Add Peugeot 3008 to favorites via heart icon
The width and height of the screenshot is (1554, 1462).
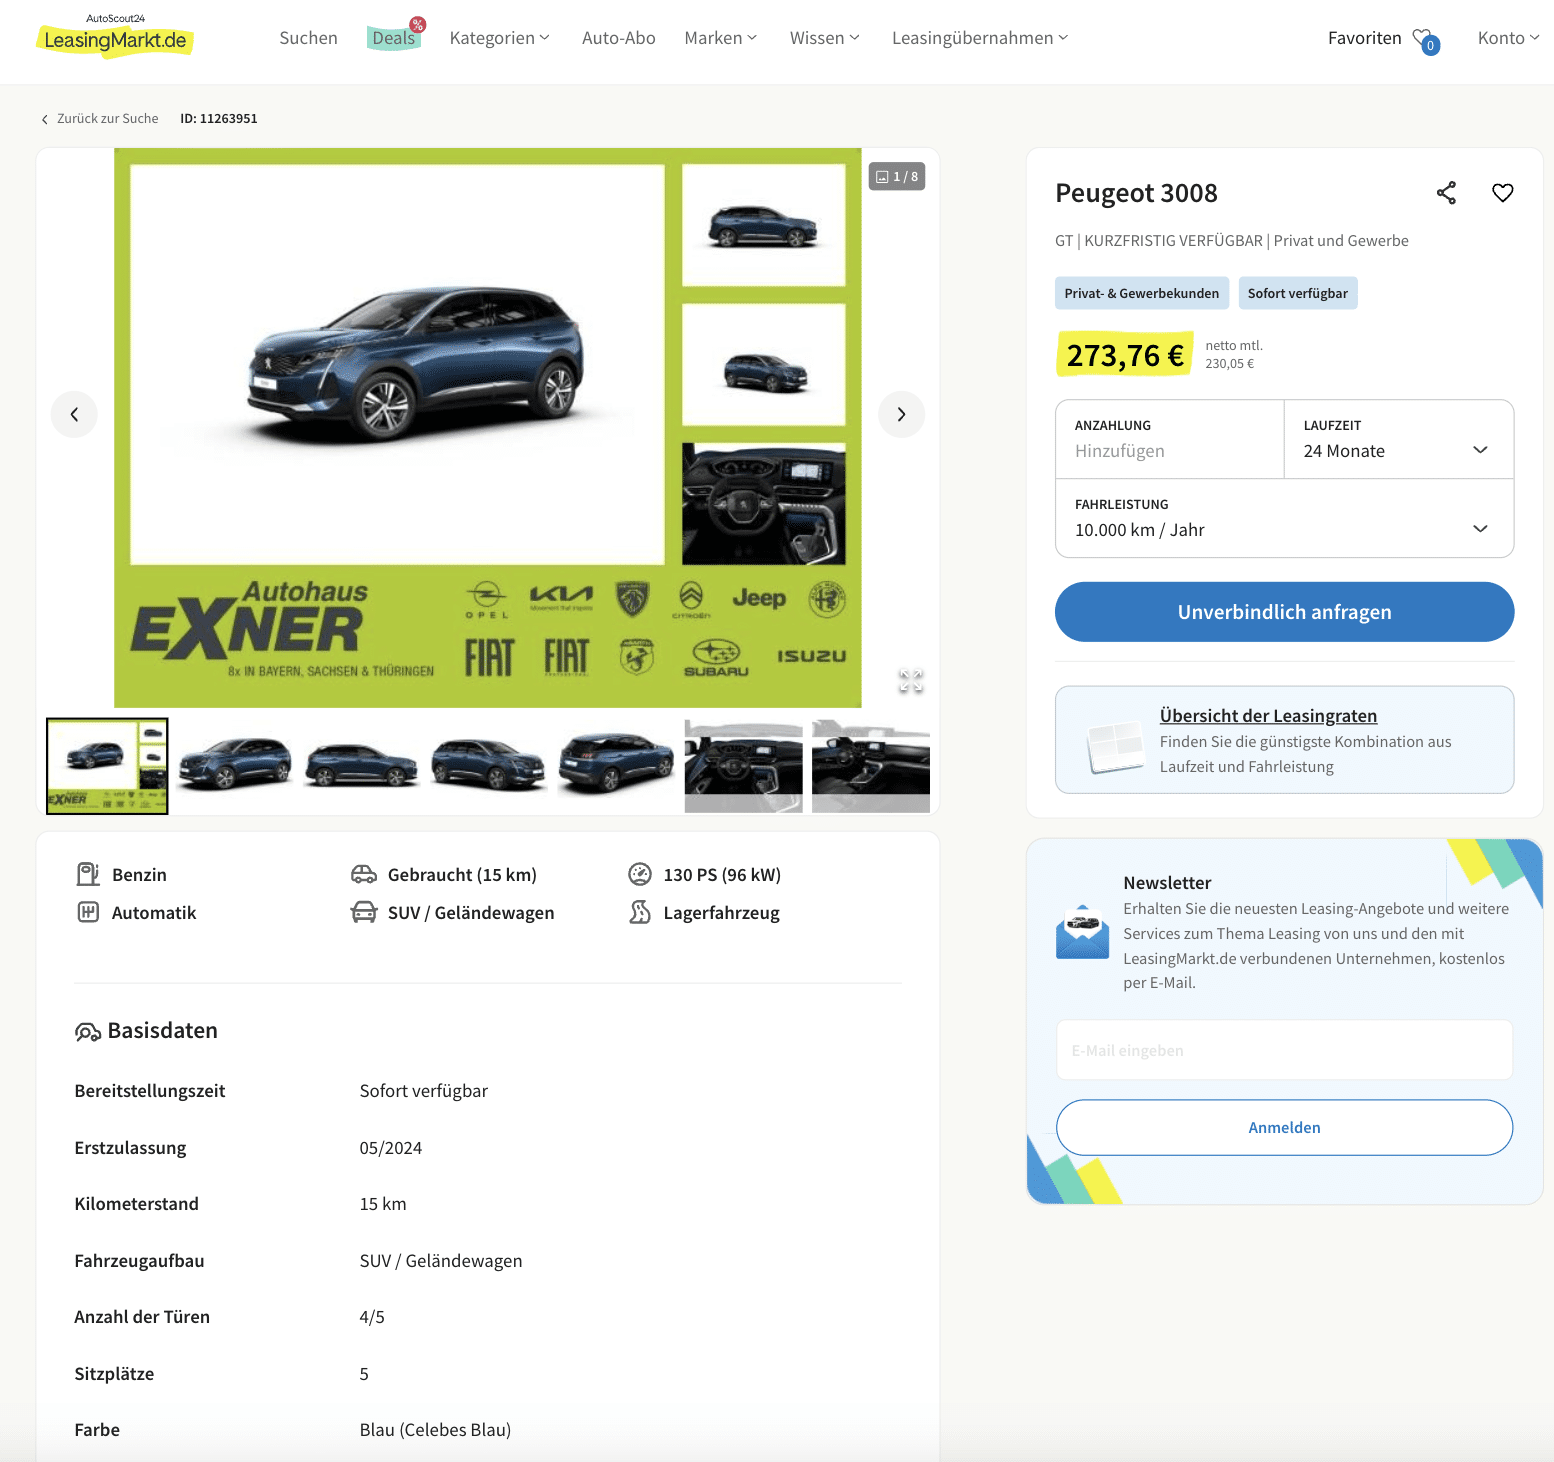tap(1502, 193)
